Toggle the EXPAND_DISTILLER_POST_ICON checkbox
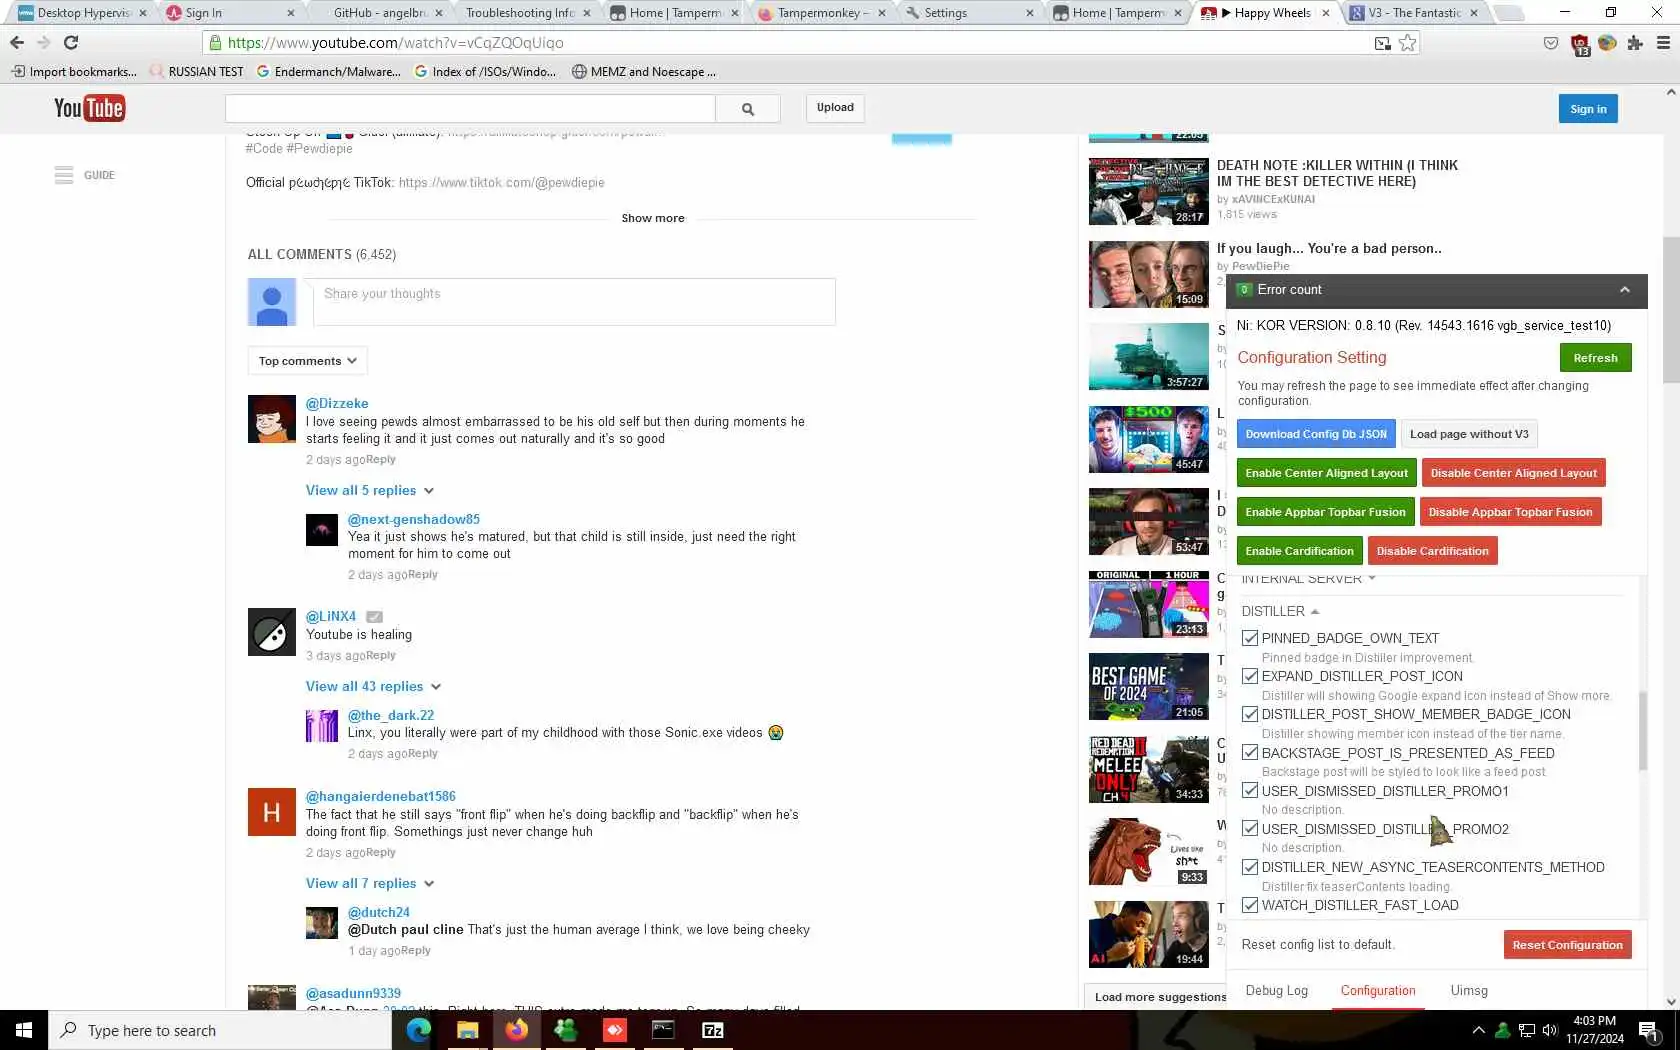This screenshot has width=1680, height=1050. click(1250, 676)
